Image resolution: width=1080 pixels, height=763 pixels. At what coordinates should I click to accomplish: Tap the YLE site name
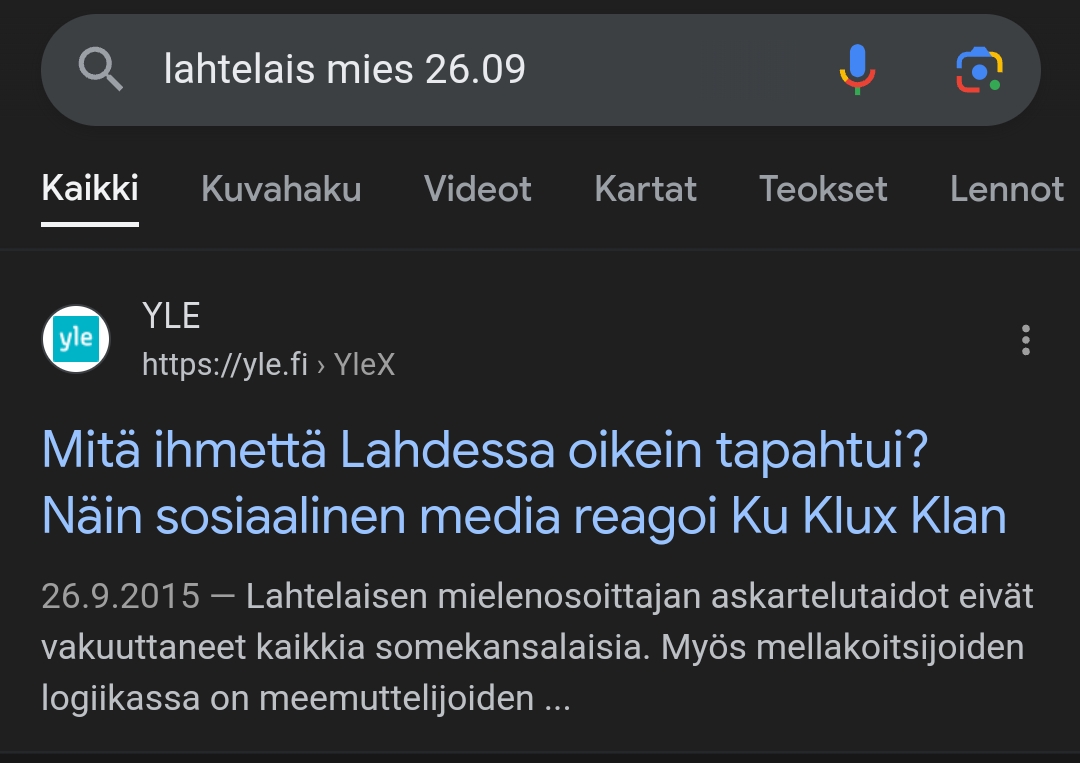tap(171, 316)
